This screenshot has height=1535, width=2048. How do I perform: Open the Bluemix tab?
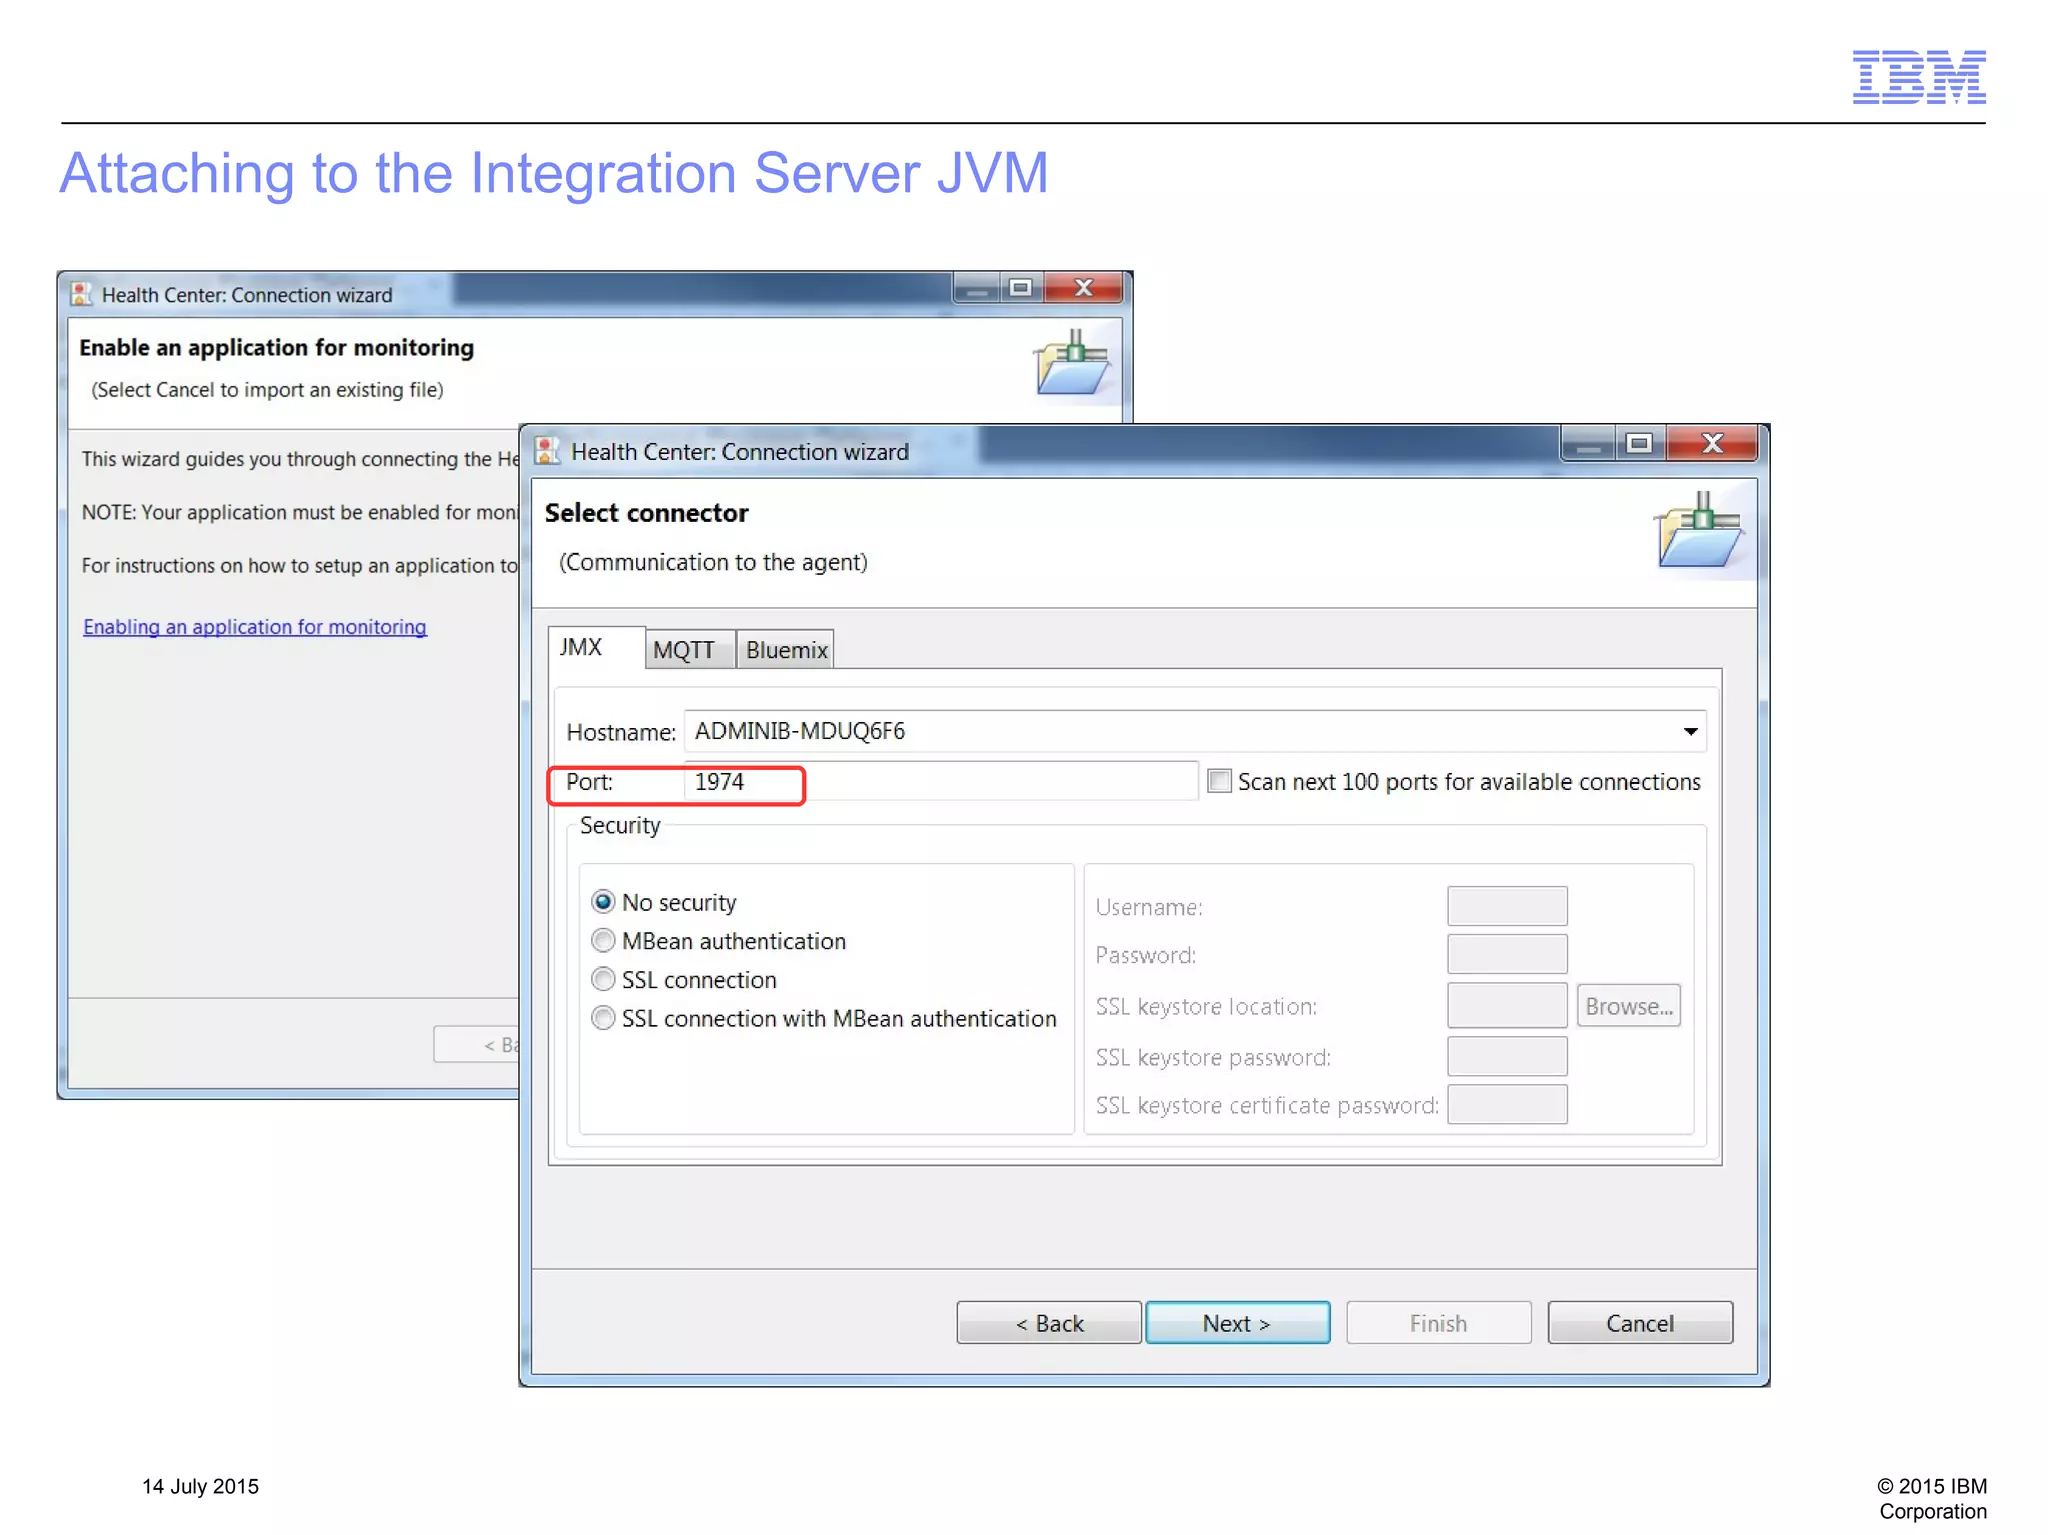[785, 650]
